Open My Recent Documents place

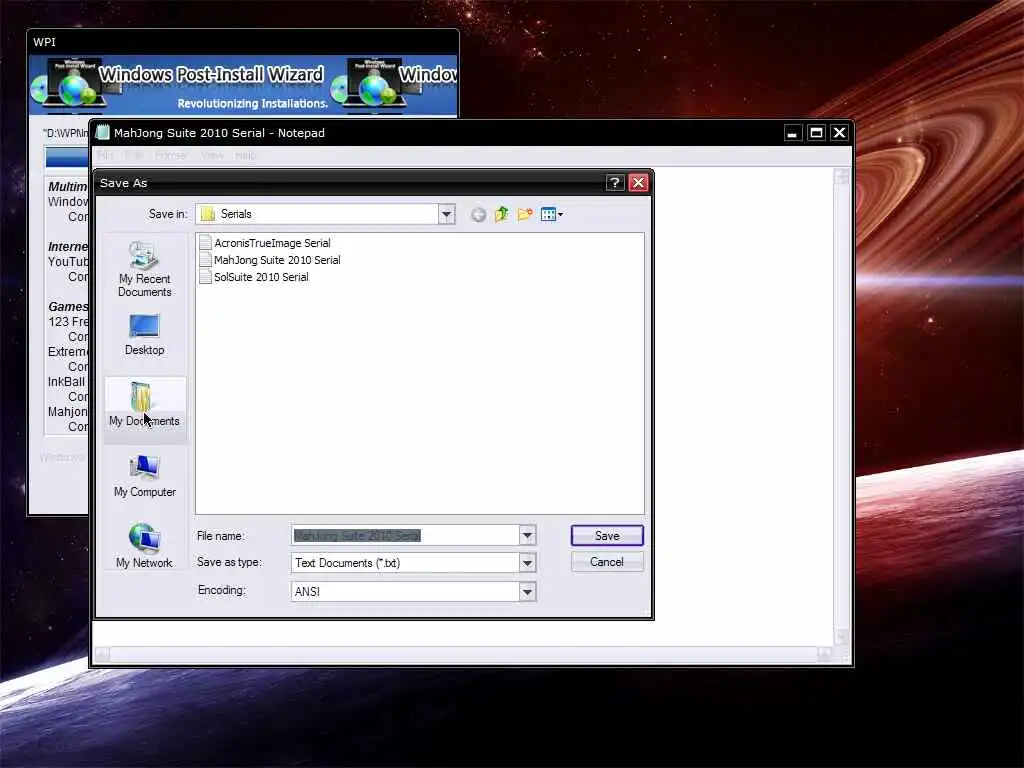click(x=144, y=269)
